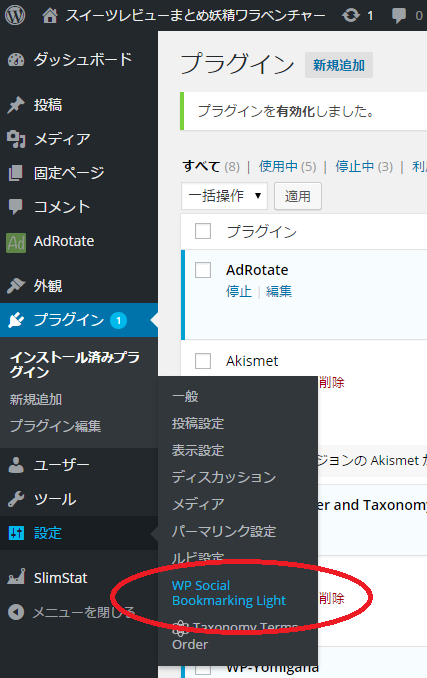427x678 pixels.
Task: Collapse menu with メニューを閉じる arrow icon
Action: [x=16, y=612]
